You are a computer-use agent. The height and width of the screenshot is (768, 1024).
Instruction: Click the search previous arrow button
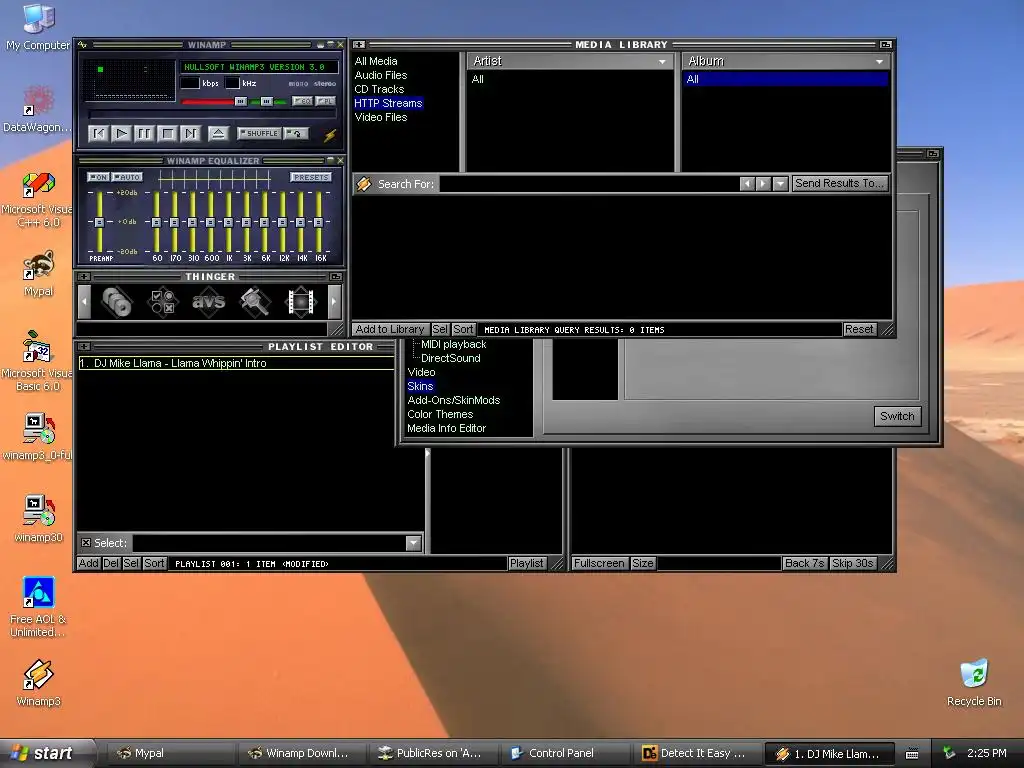[748, 184]
